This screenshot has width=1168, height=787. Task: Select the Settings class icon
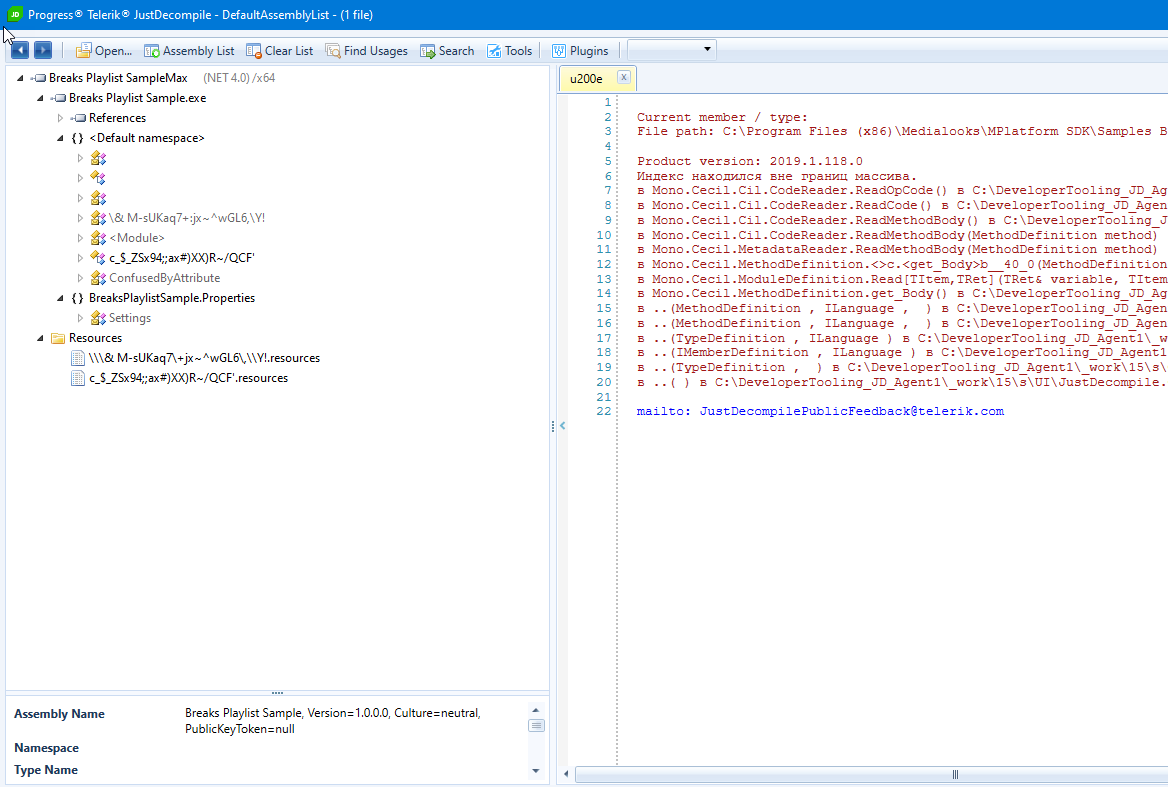pos(98,319)
